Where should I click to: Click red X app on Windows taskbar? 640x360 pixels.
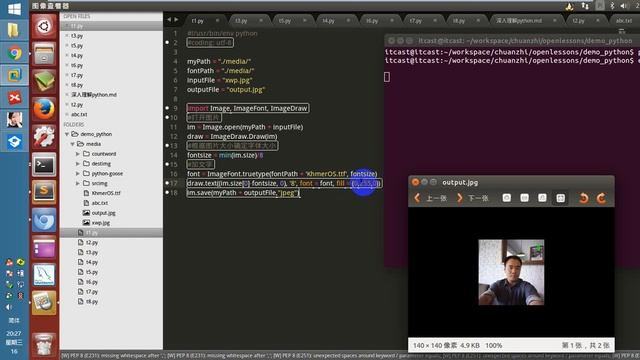pos(14,98)
